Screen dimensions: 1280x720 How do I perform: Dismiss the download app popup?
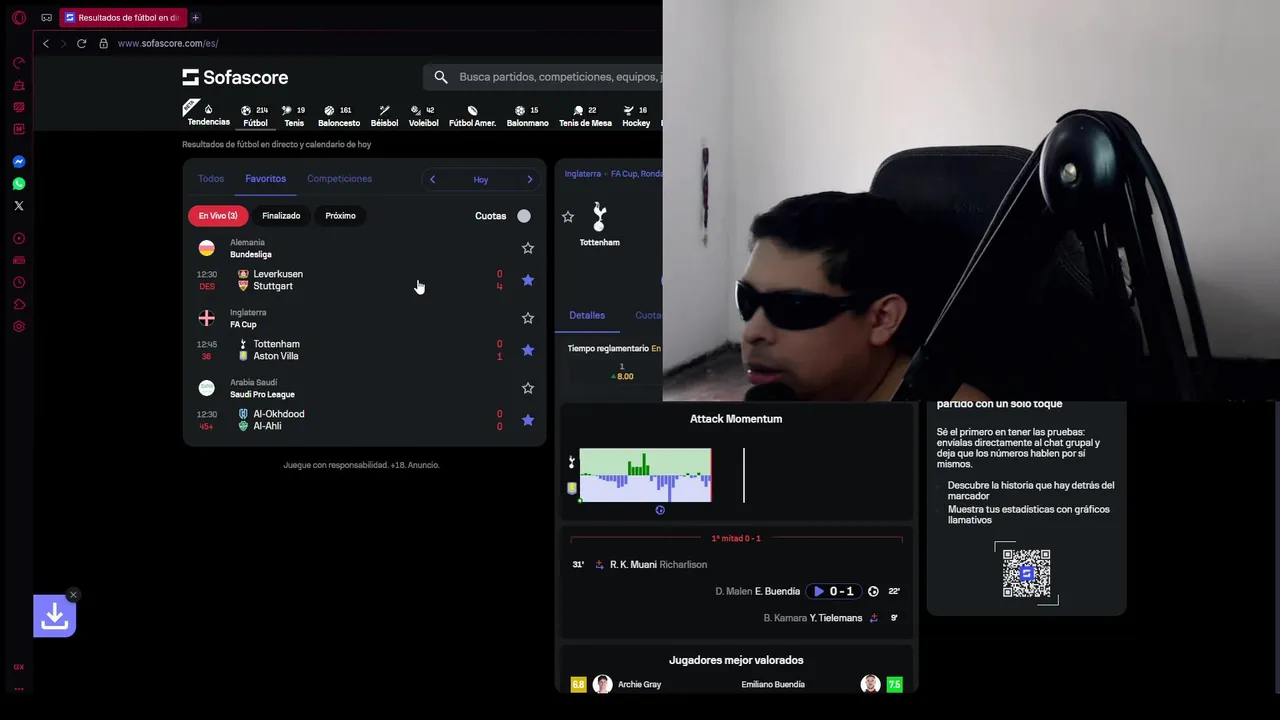tap(73, 595)
